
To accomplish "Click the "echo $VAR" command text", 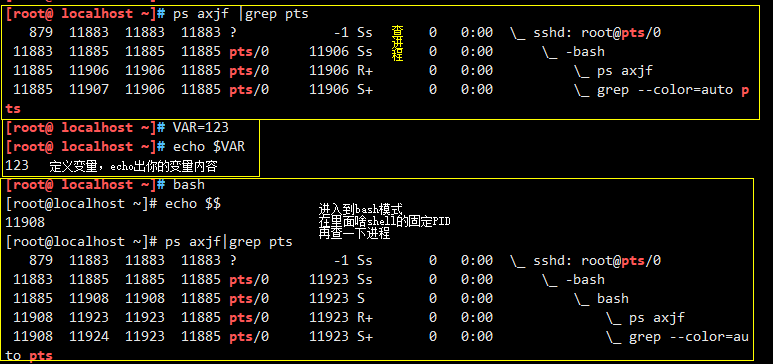I will point(209,146).
